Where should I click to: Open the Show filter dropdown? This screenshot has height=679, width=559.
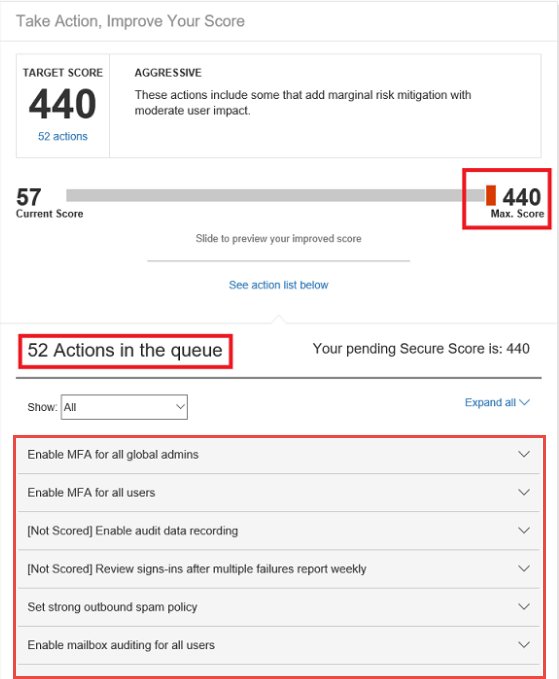point(124,407)
